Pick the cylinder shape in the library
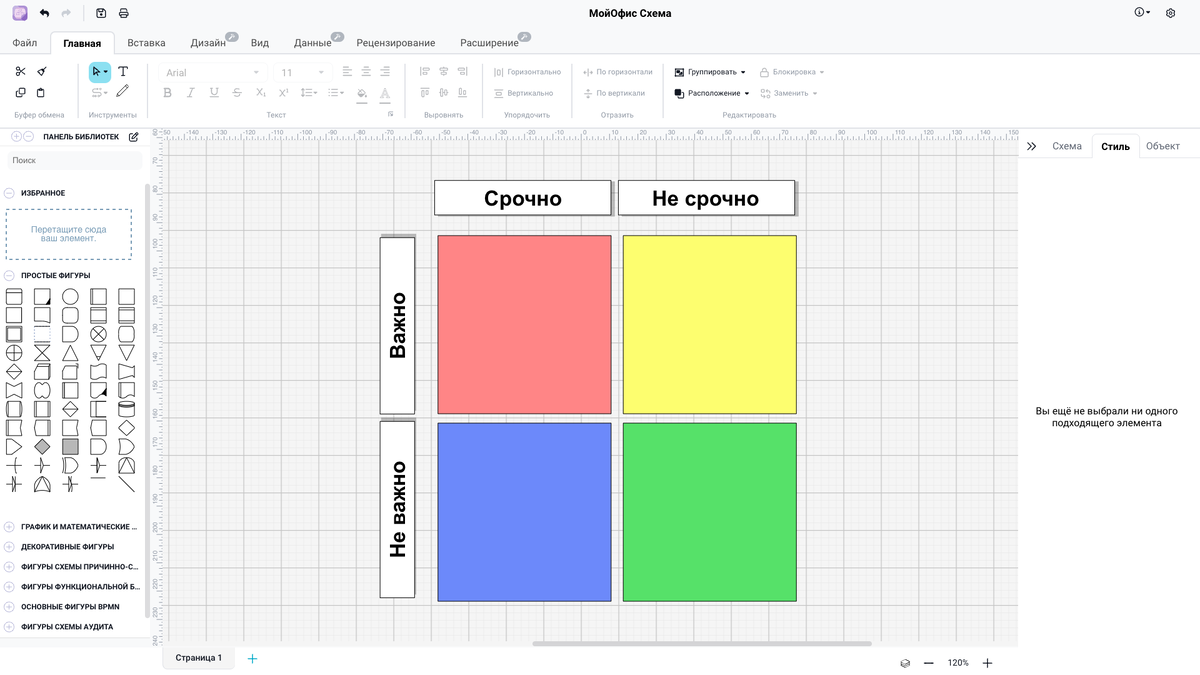This screenshot has height=675, width=1200. [126, 409]
